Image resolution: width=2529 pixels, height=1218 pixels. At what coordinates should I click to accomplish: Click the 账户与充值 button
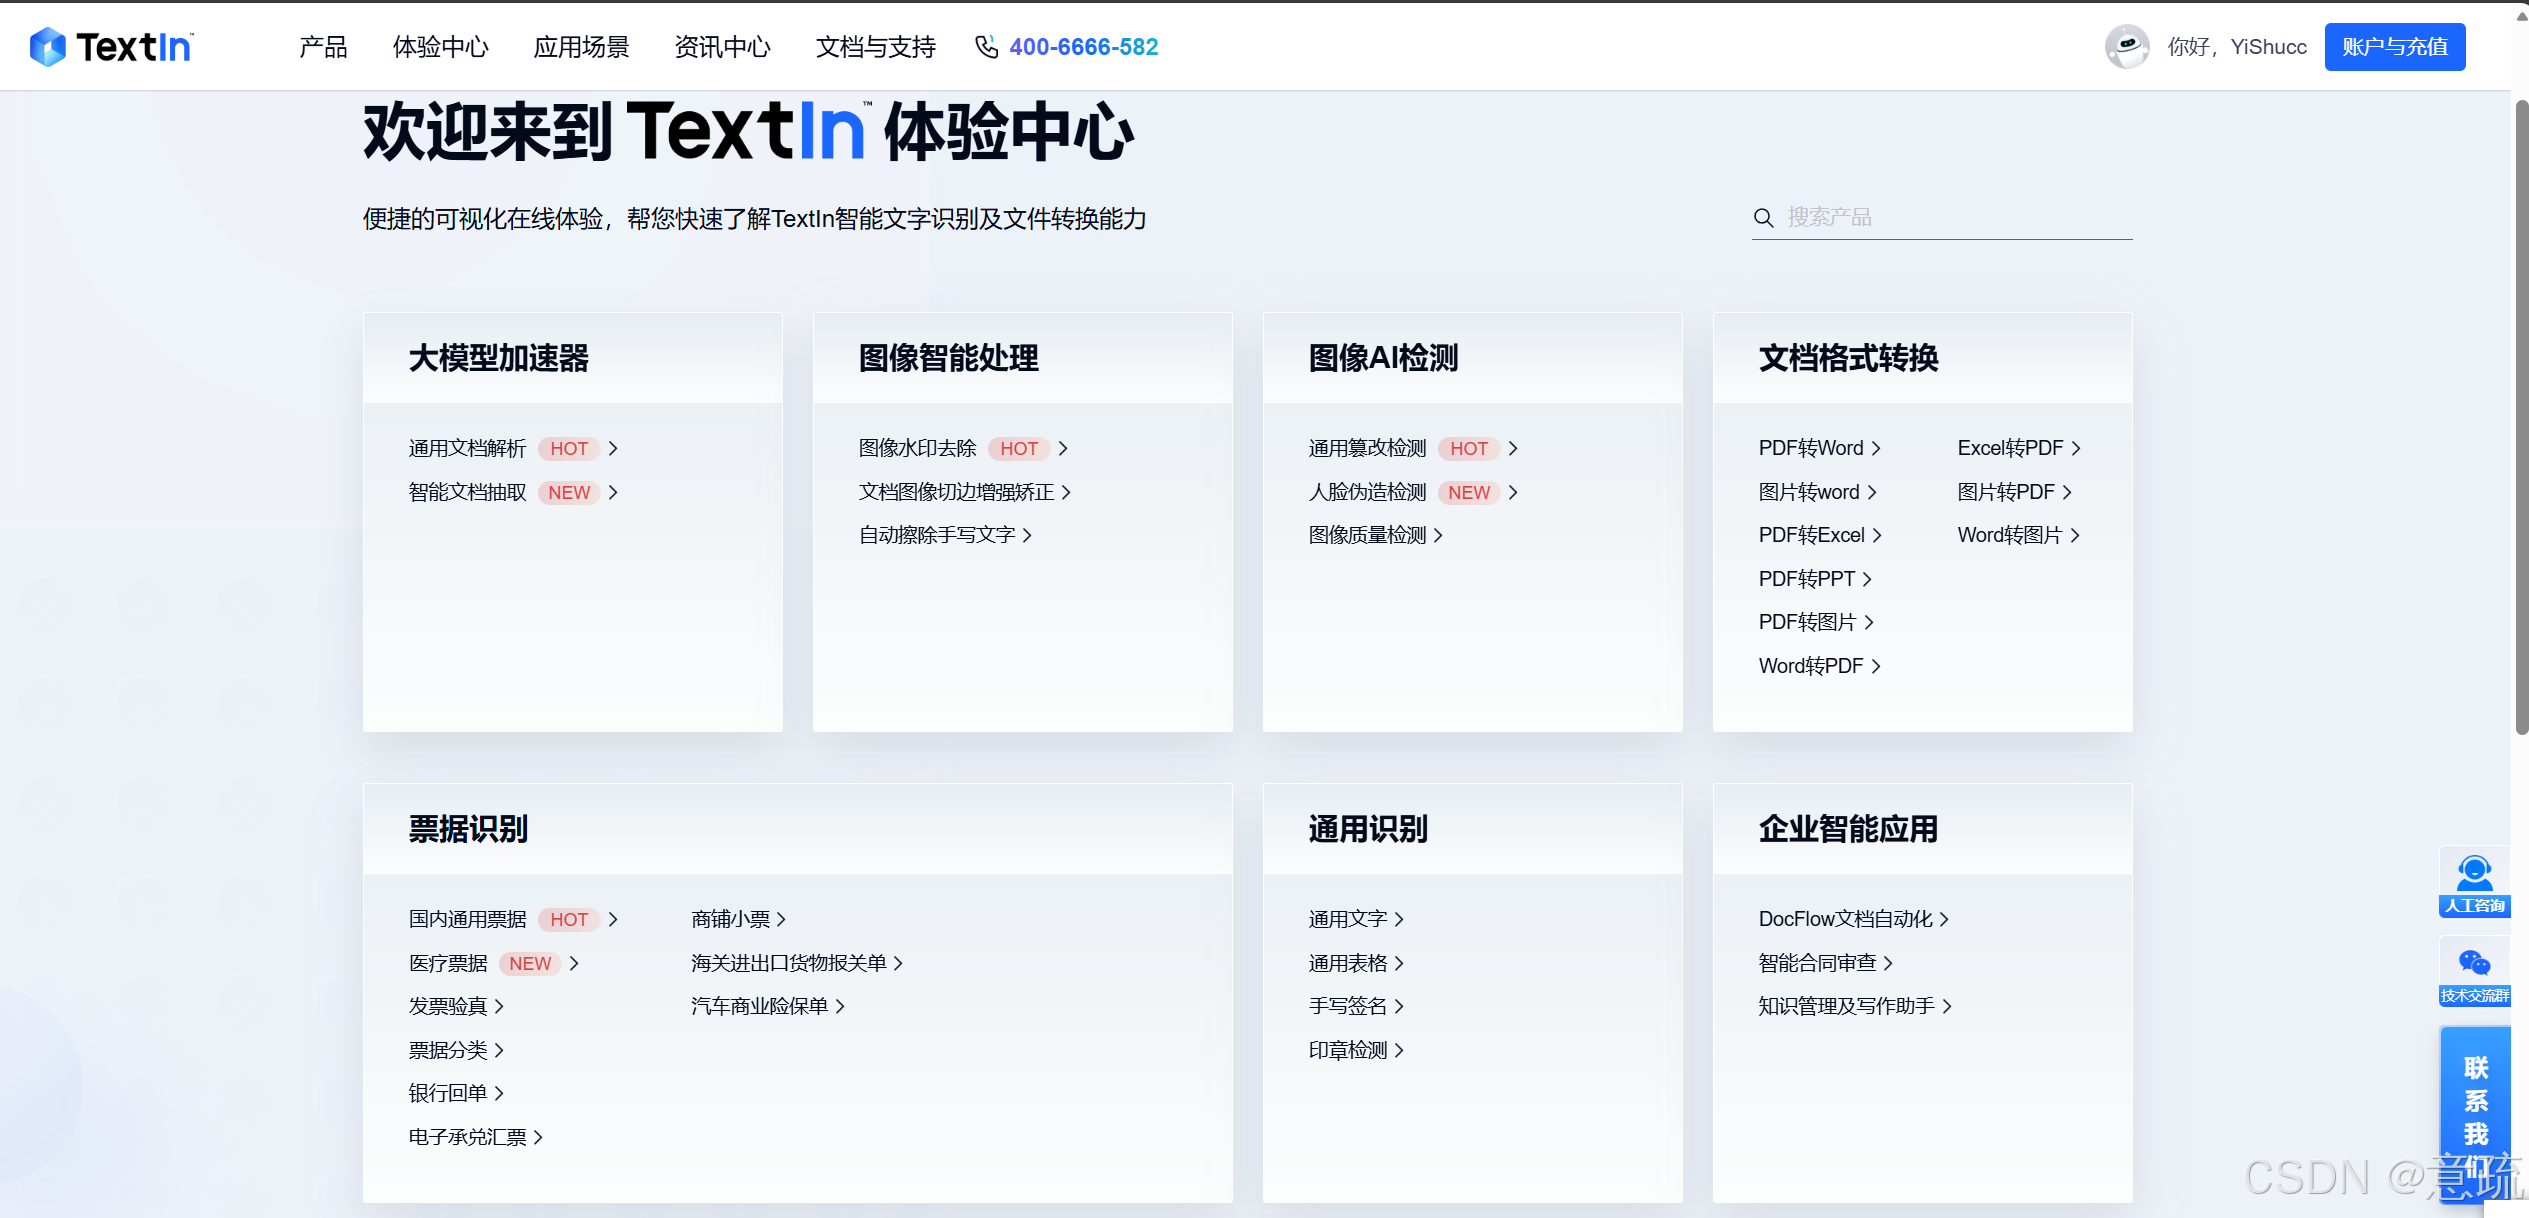point(2395,47)
